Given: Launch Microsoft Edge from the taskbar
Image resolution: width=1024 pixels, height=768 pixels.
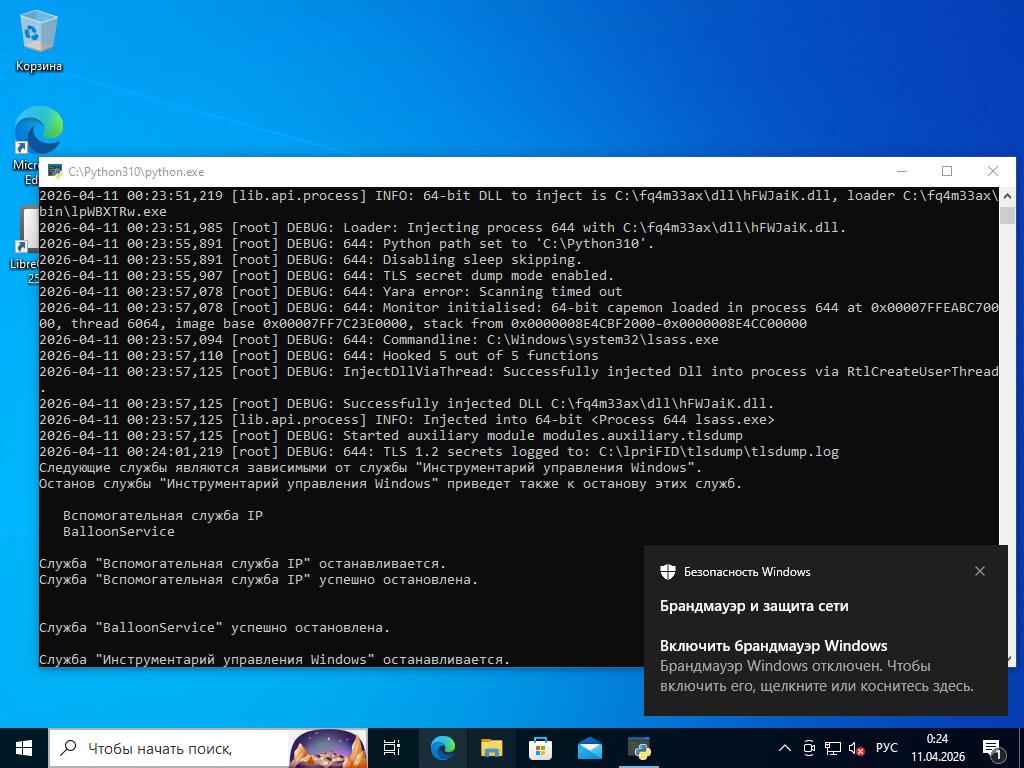Looking at the screenshot, I should 442,748.
